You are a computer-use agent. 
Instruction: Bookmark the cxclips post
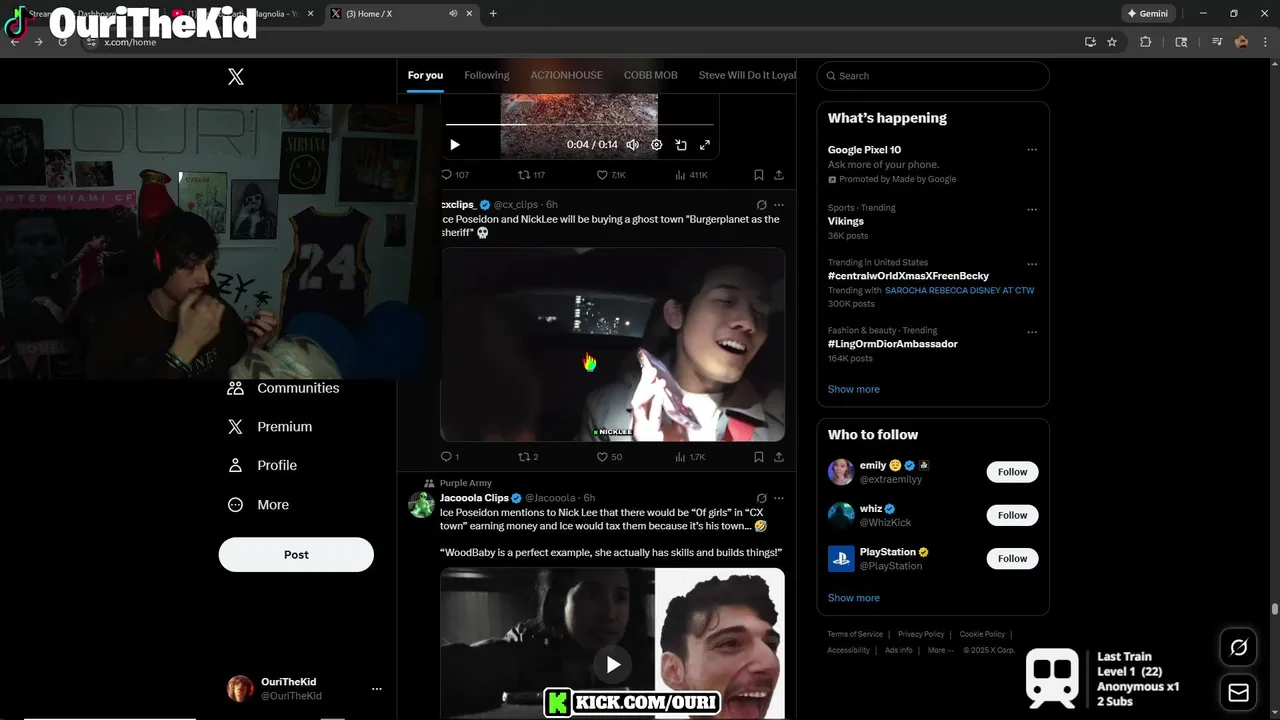pyautogui.click(x=759, y=457)
